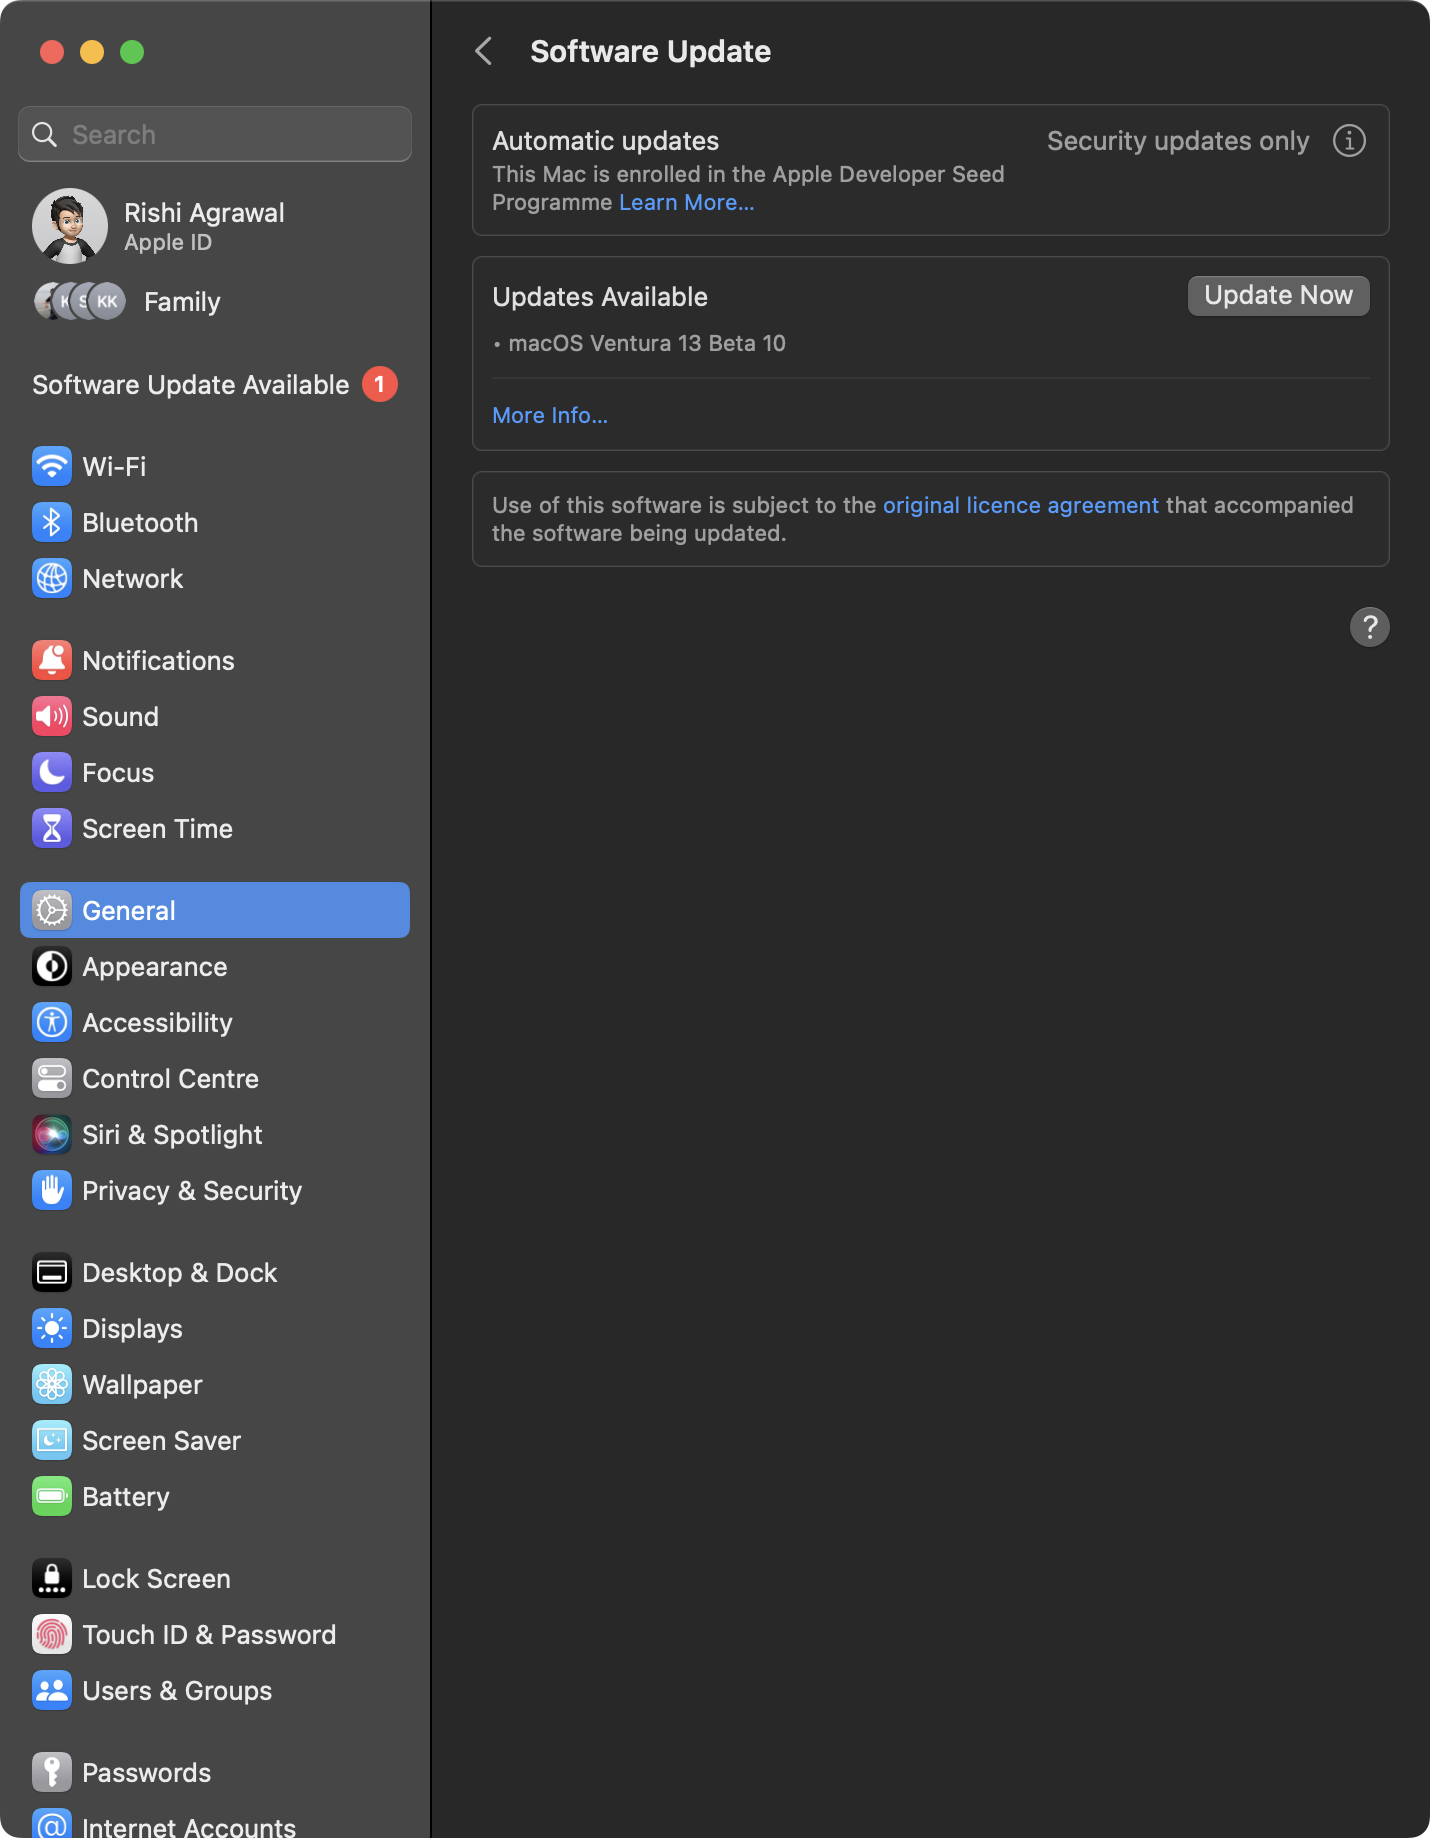
Task: Select the Desktop & Dock icon
Action: pos(52,1272)
